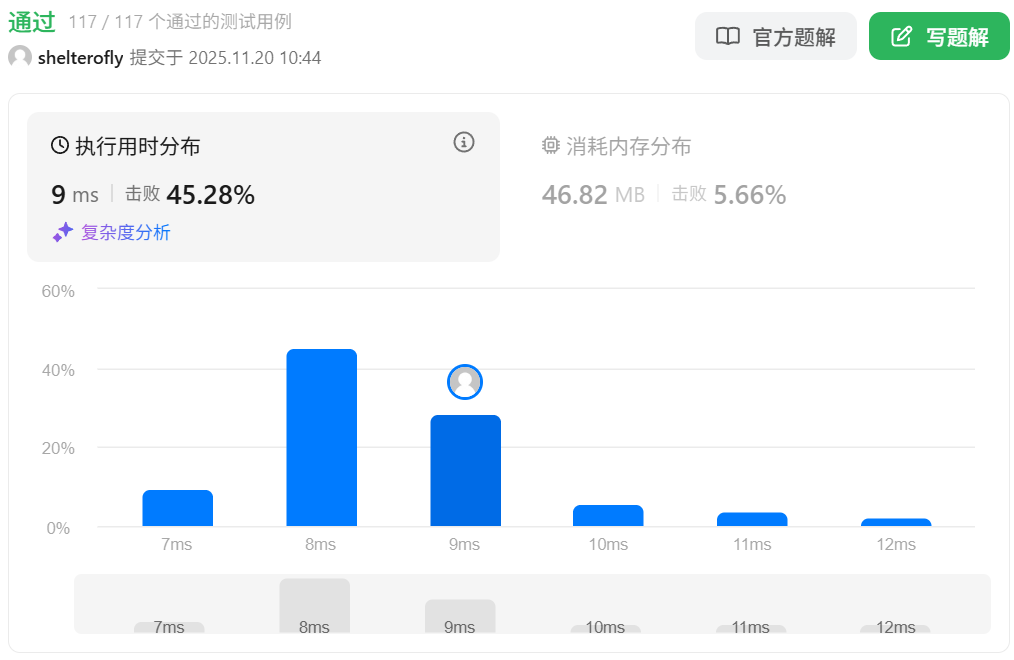The width and height of the screenshot is (1014, 660).
Task: Click the book icon in 官方题解 button
Action: (x=728, y=37)
